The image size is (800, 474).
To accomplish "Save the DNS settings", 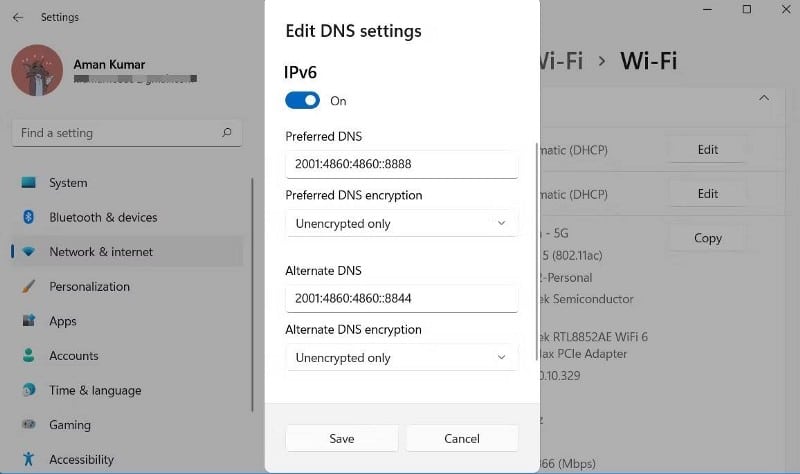I will click(342, 438).
